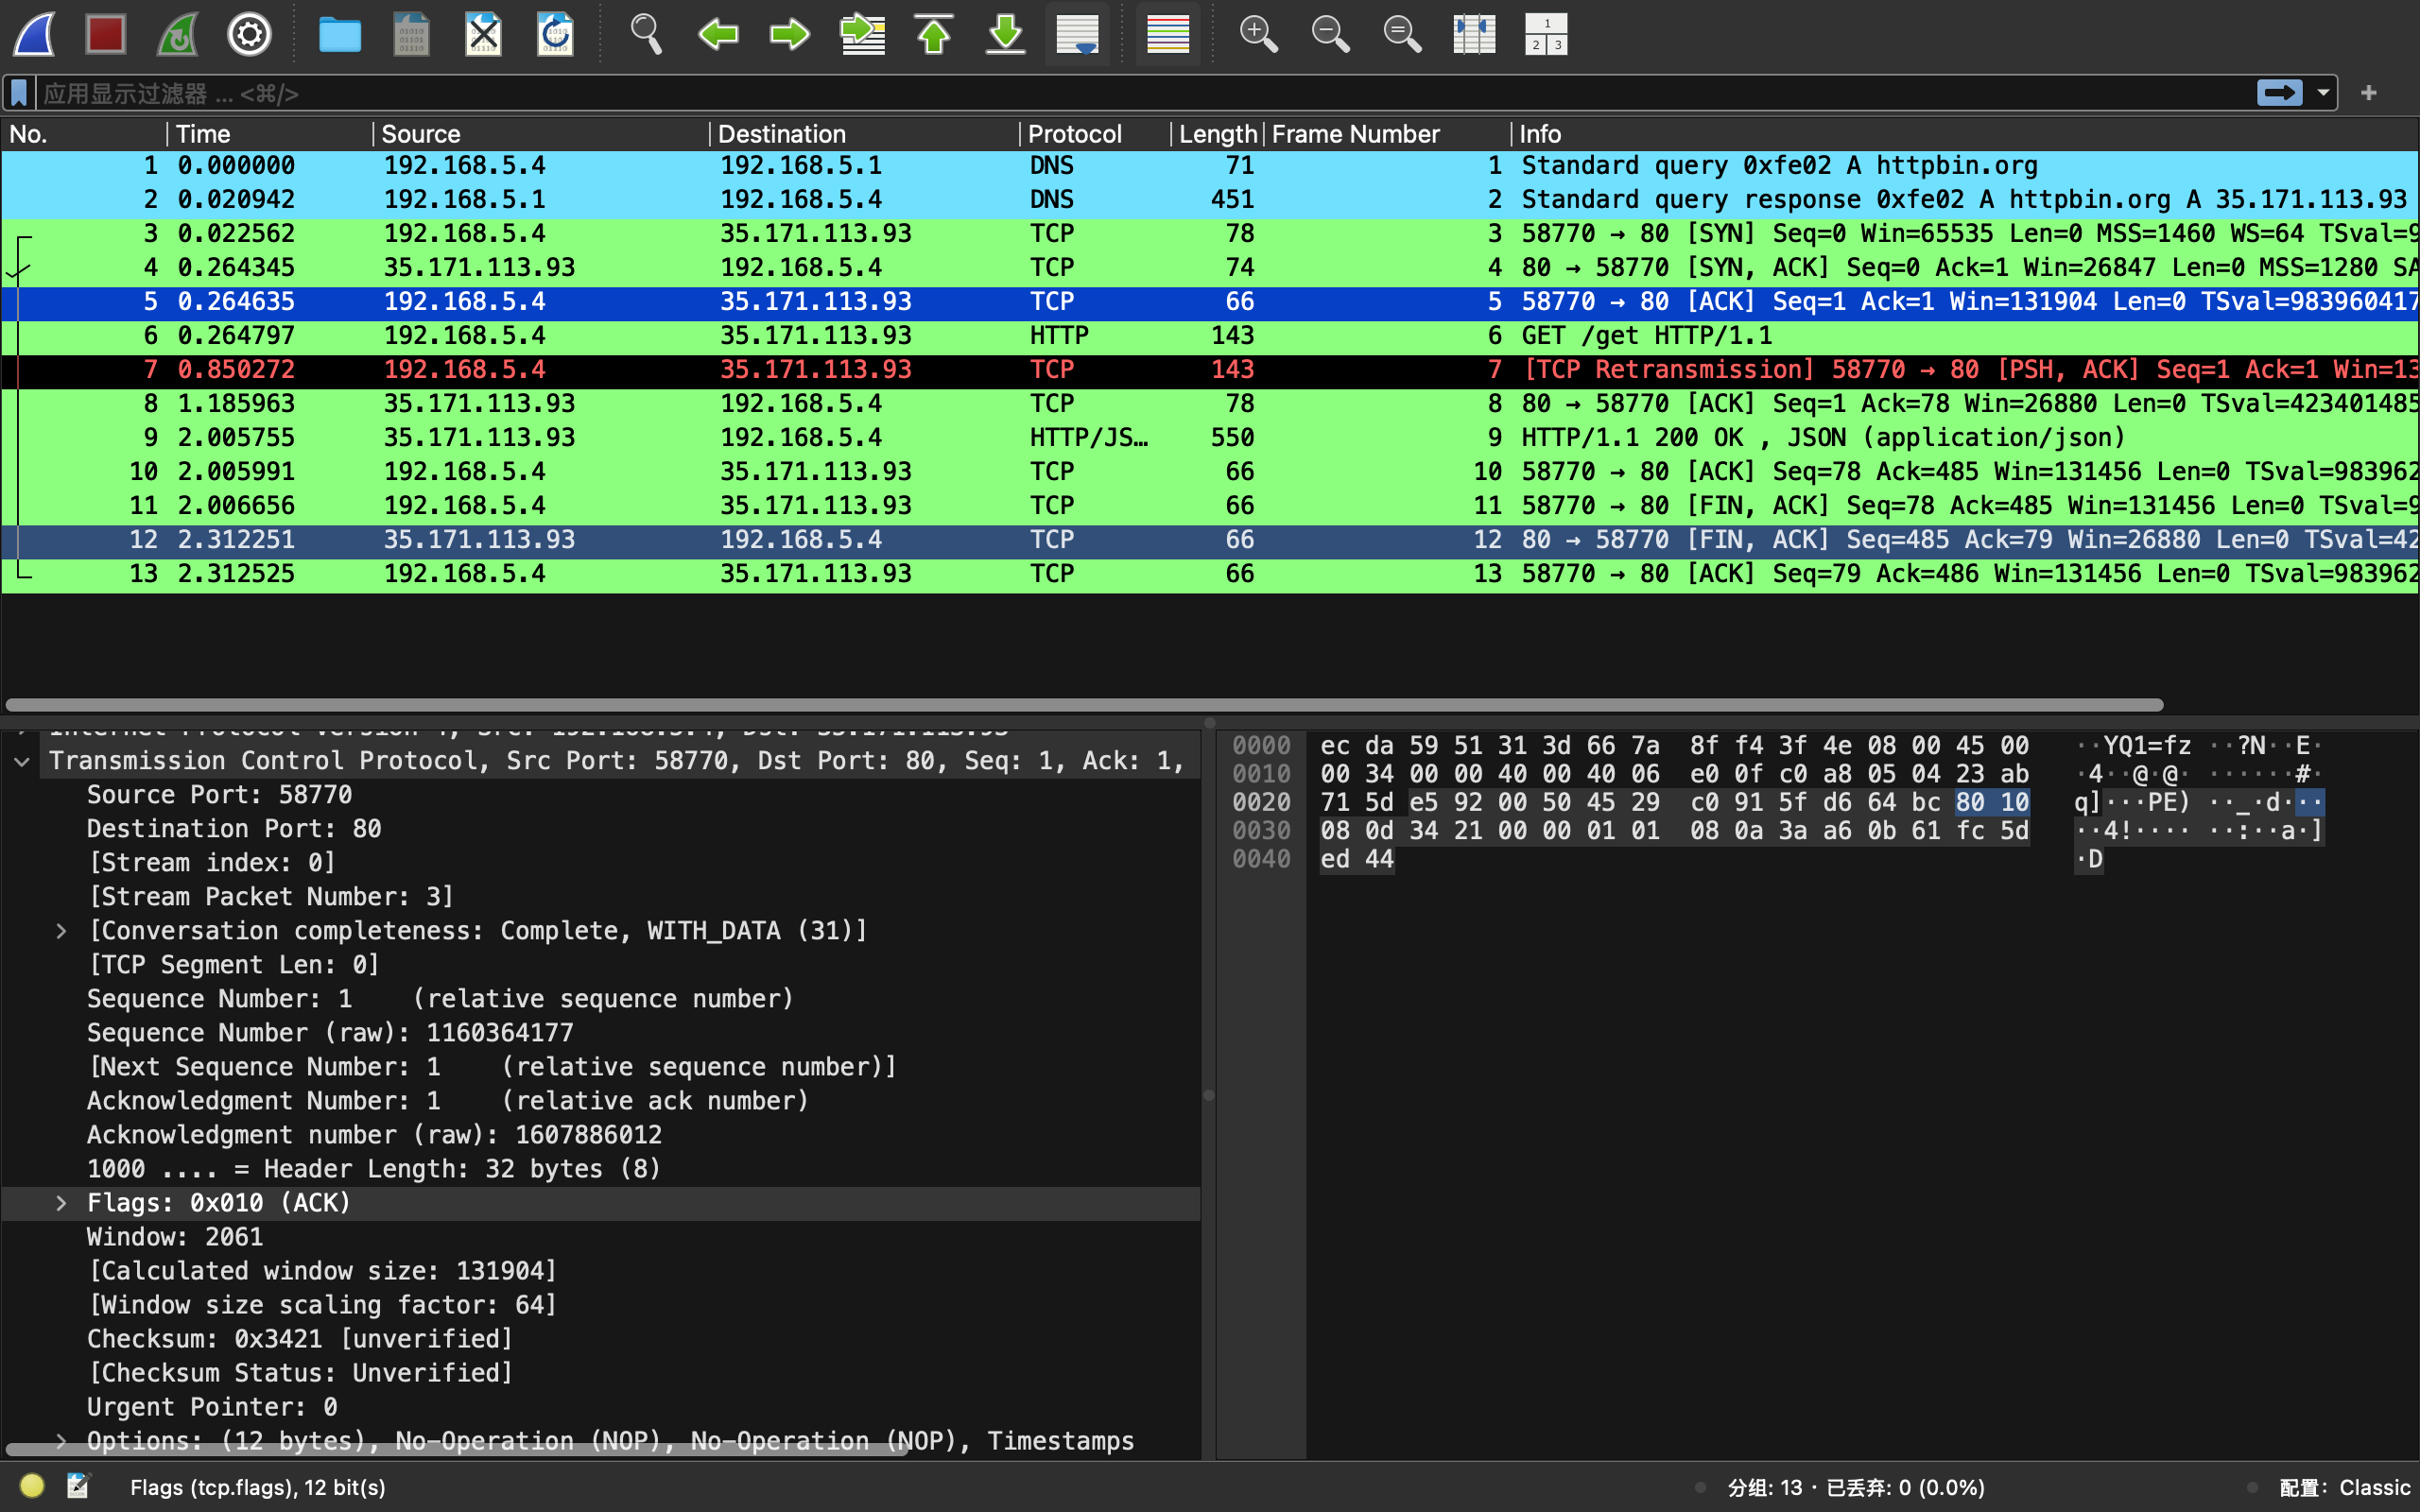Select packet 1 DNS query for httpbin.org

1209,166
